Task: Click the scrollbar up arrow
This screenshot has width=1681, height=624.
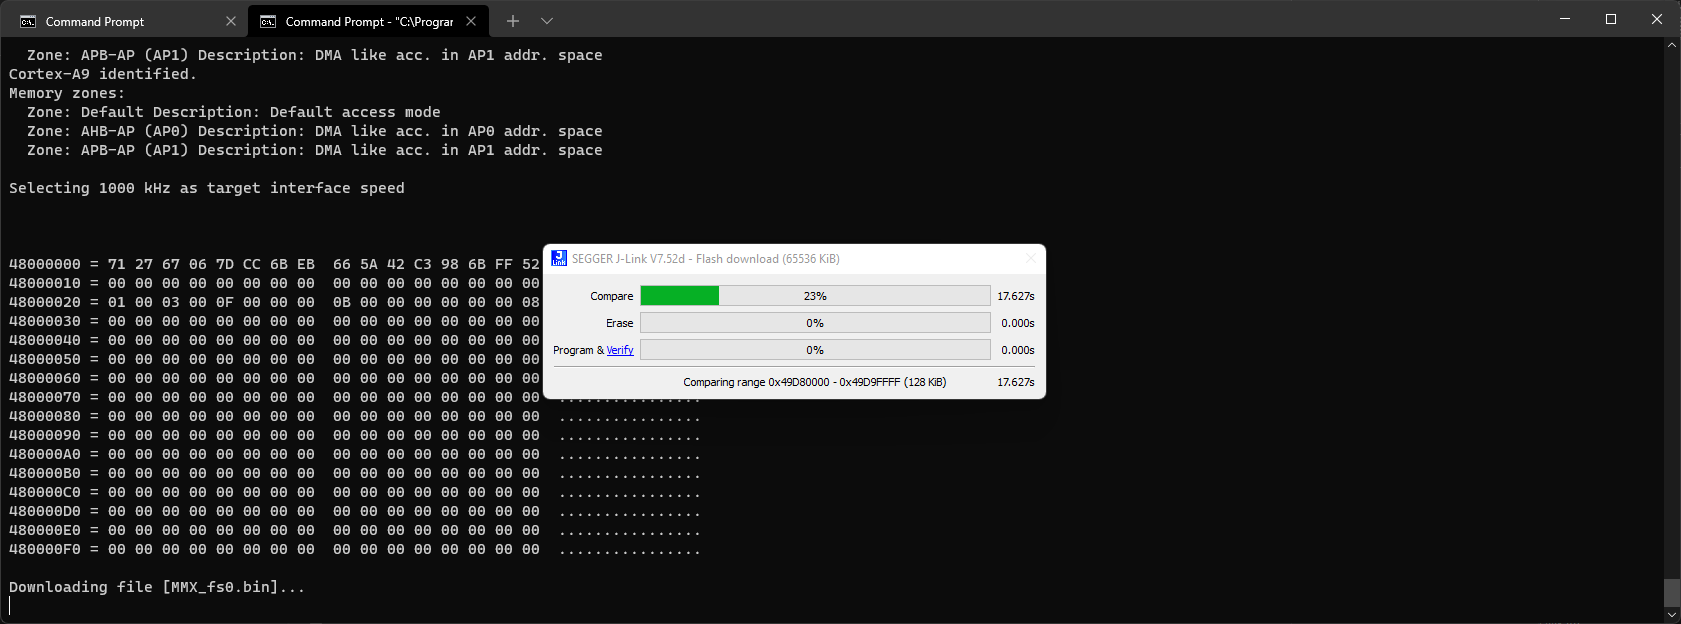Action: [1672, 46]
